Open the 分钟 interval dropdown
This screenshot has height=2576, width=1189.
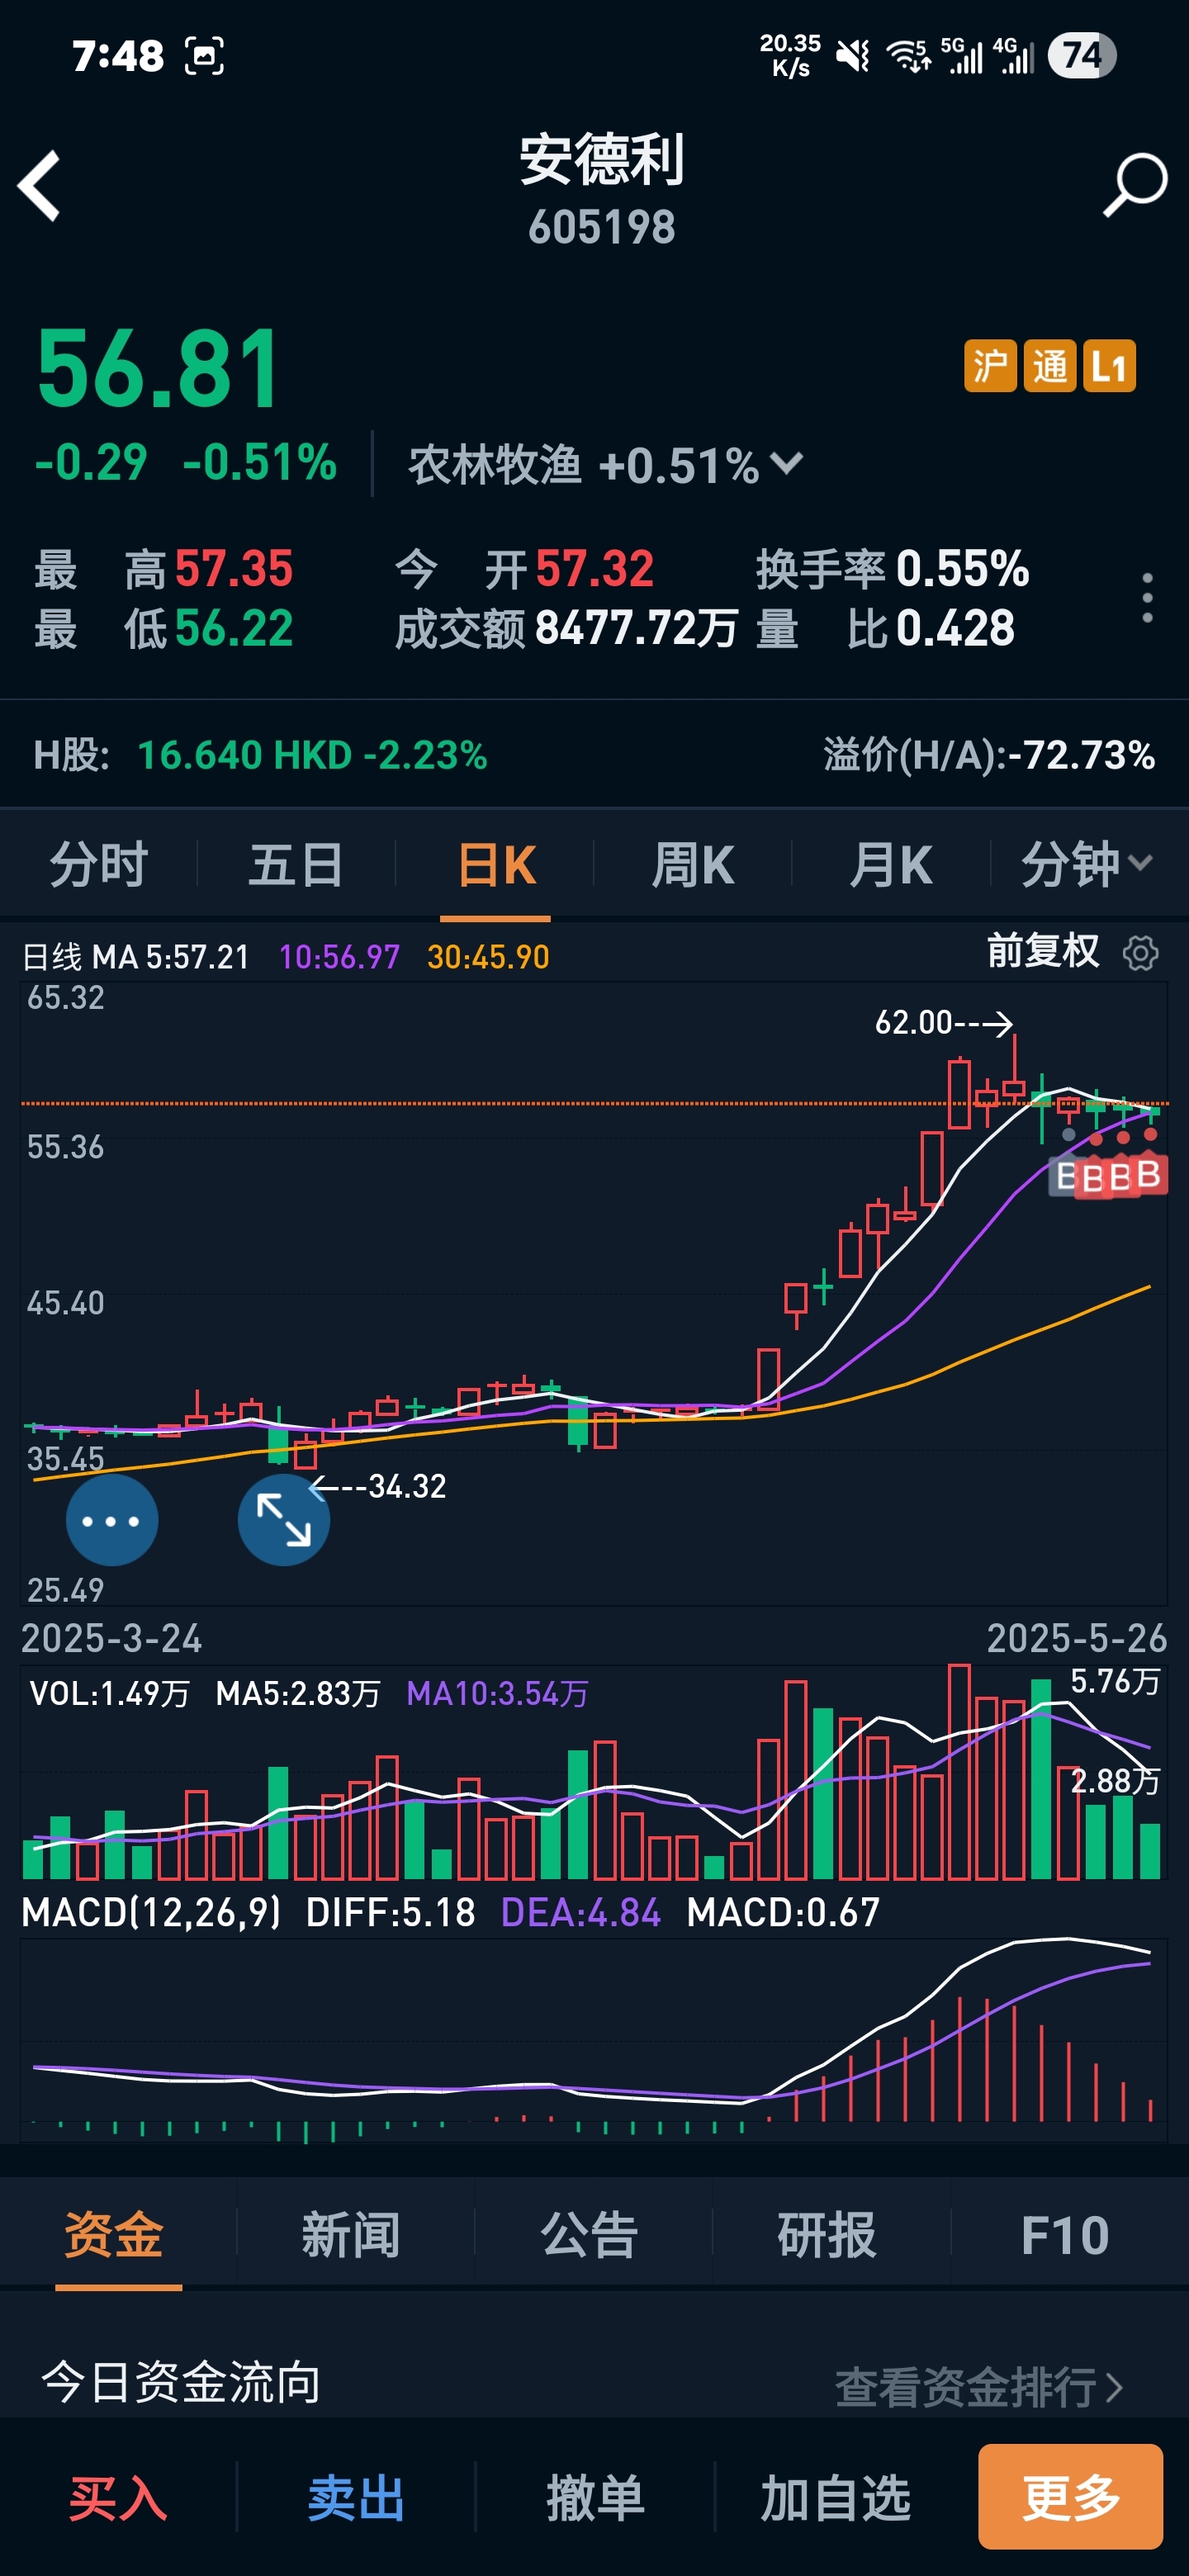[x=1087, y=864]
